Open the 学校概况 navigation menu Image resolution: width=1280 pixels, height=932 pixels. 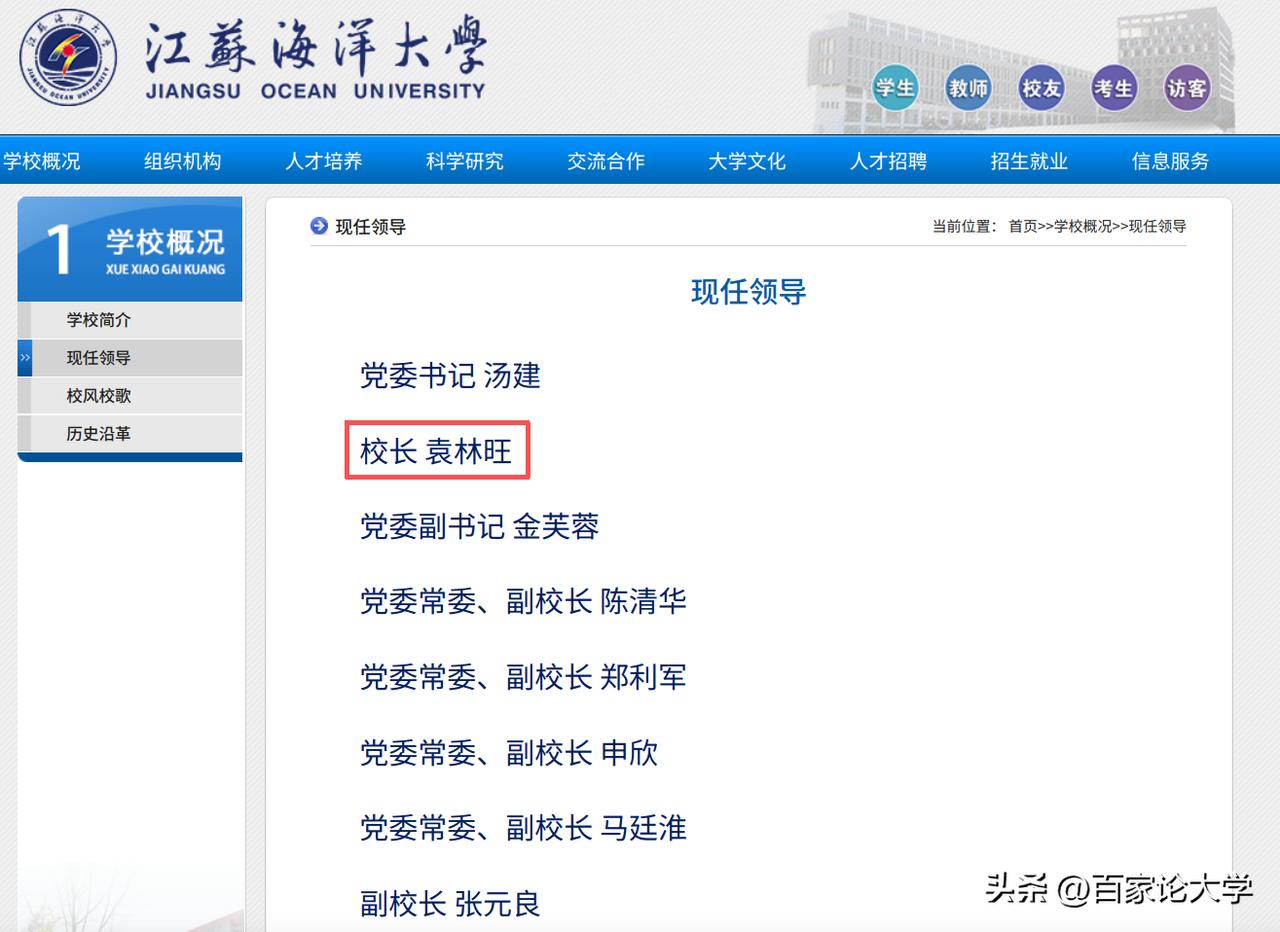[41, 161]
